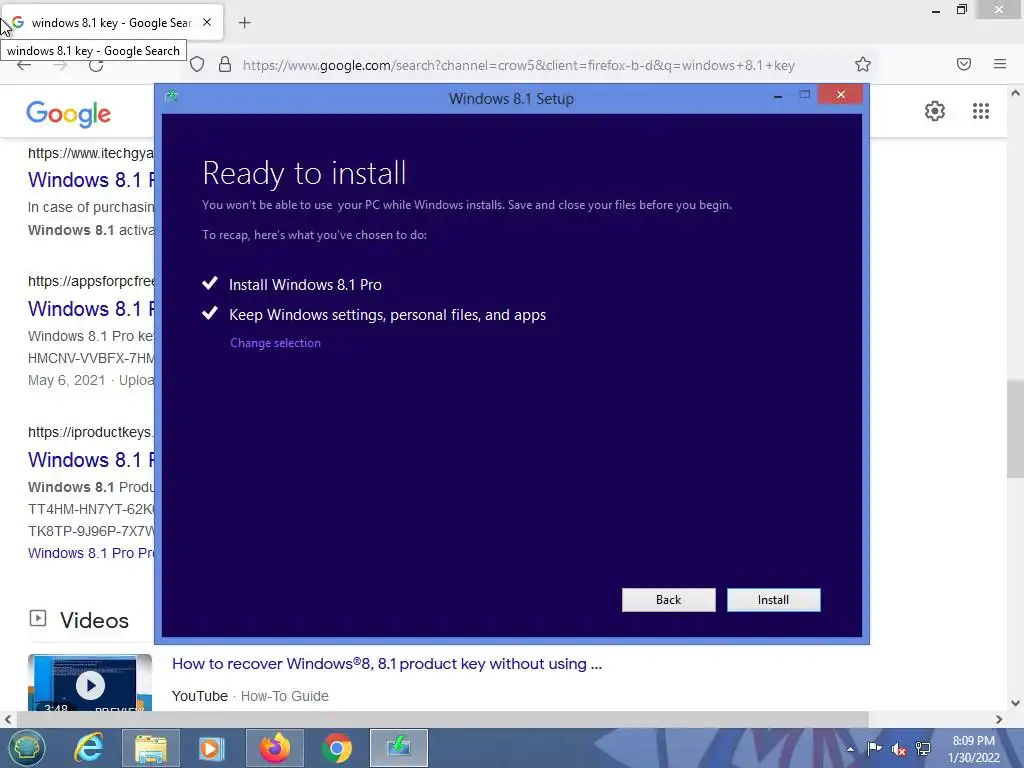The height and width of the screenshot is (768, 1024).
Task: Launch Internet Explorer from taskbar
Action: pyautogui.click(x=88, y=748)
